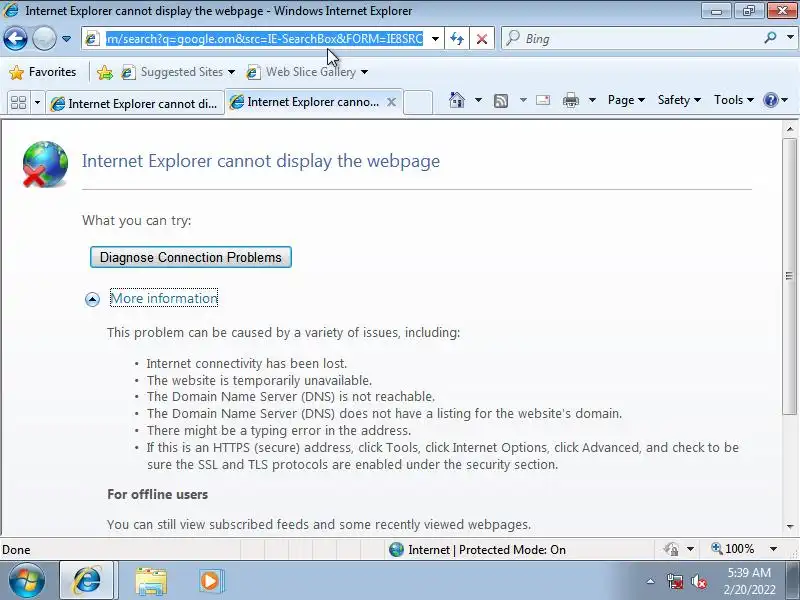Click the Internet zone globe in status bar

(x=396, y=549)
